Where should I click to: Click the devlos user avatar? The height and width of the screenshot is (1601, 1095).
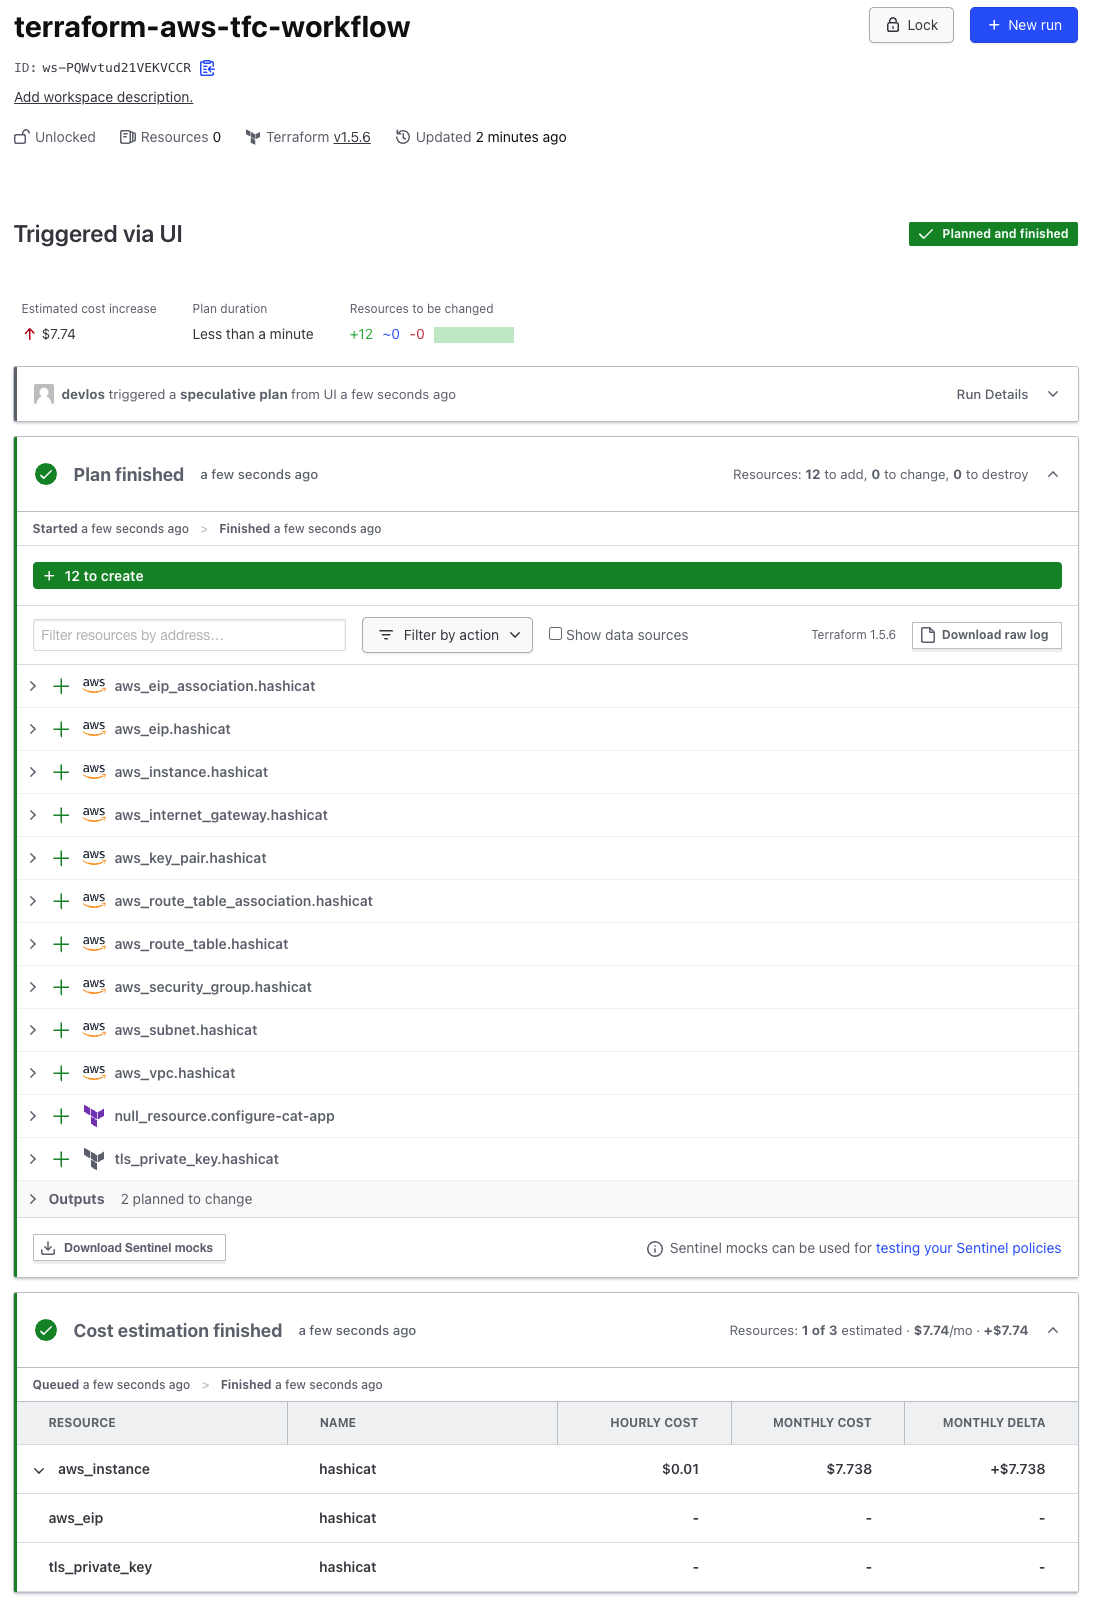tap(44, 394)
